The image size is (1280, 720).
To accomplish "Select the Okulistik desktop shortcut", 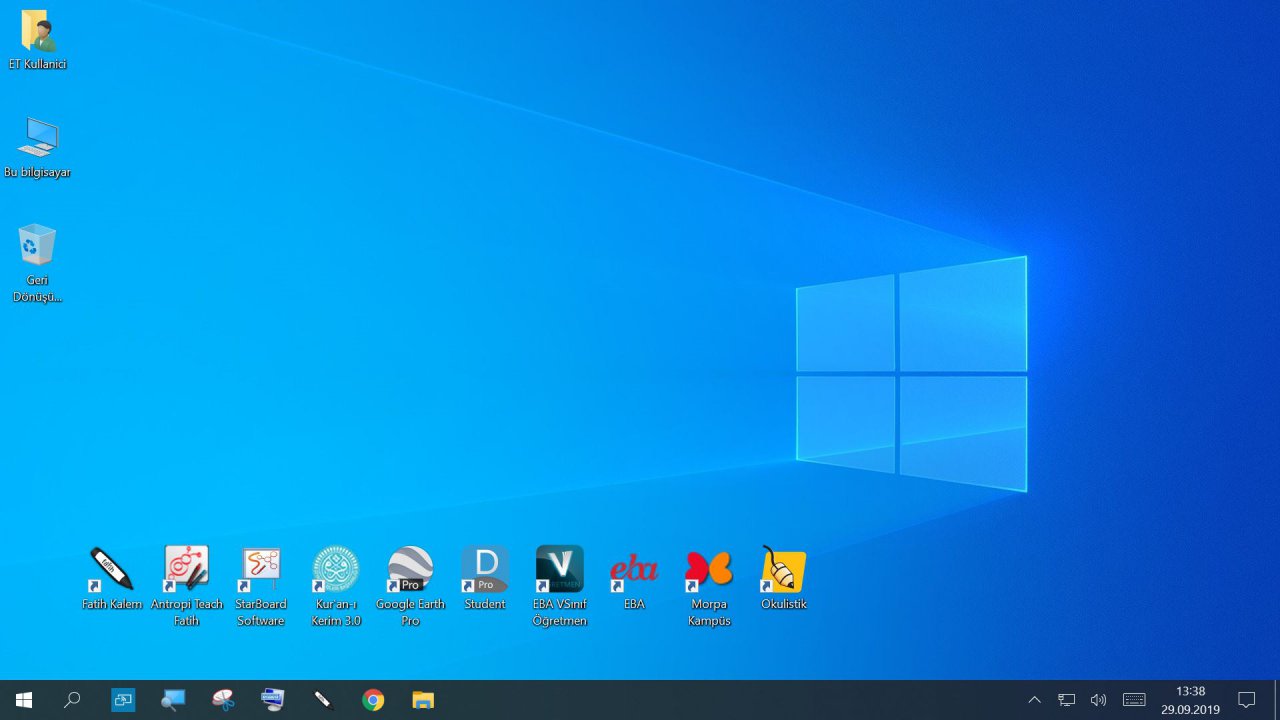I will coord(783,570).
